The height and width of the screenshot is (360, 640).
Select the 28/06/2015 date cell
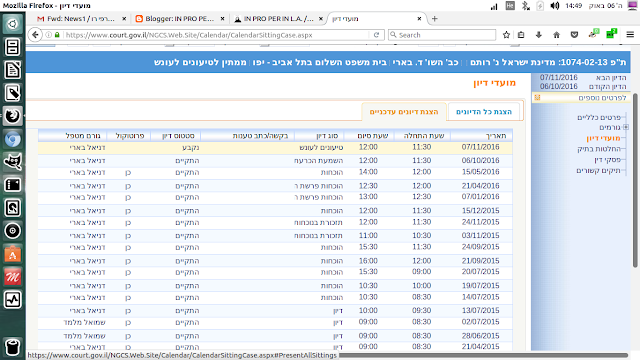click(480, 336)
